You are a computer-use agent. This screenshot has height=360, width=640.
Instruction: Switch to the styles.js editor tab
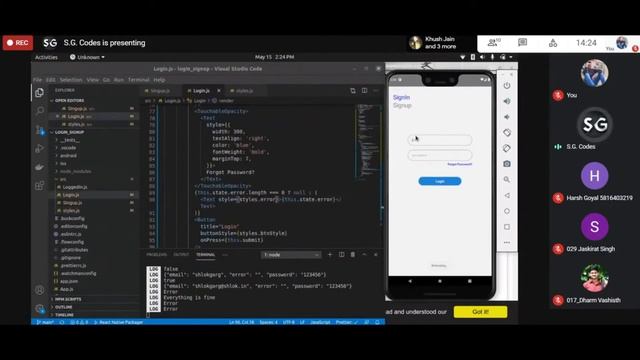click(244, 91)
